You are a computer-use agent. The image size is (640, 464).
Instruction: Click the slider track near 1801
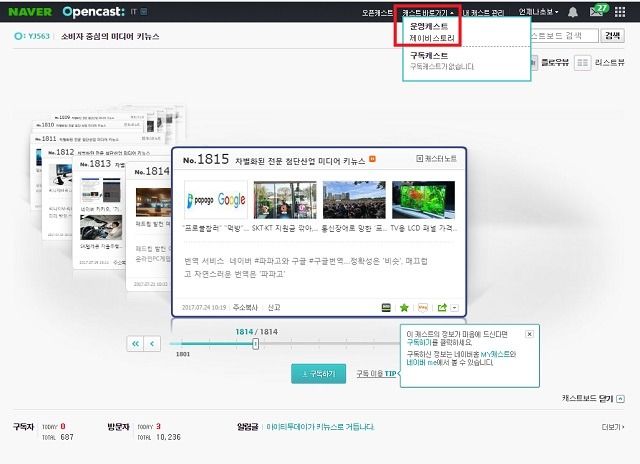click(x=183, y=344)
